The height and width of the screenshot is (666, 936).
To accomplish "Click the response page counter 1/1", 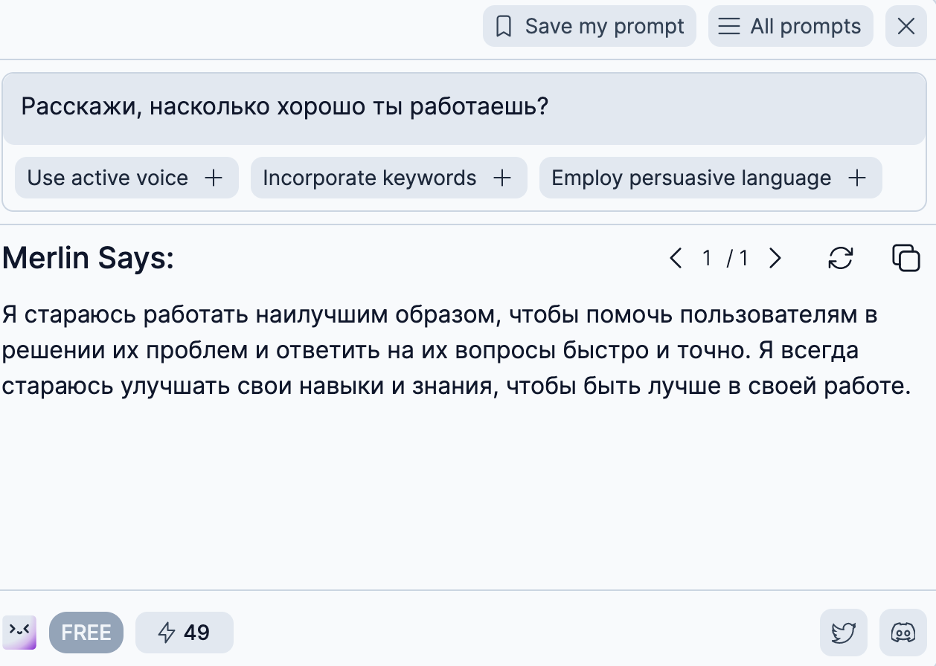I will pos(725,259).
